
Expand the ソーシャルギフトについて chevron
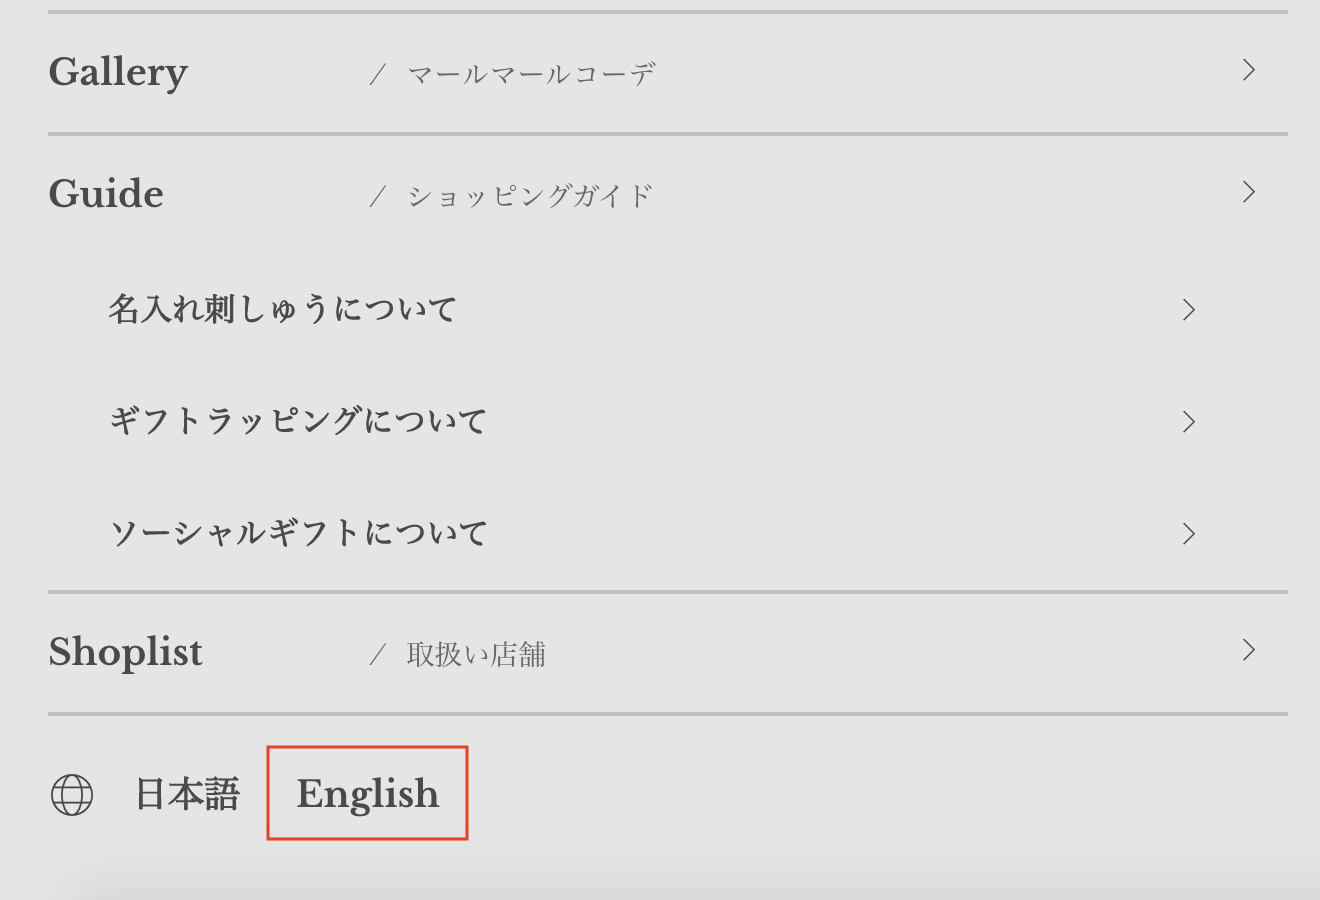click(1189, 534)
